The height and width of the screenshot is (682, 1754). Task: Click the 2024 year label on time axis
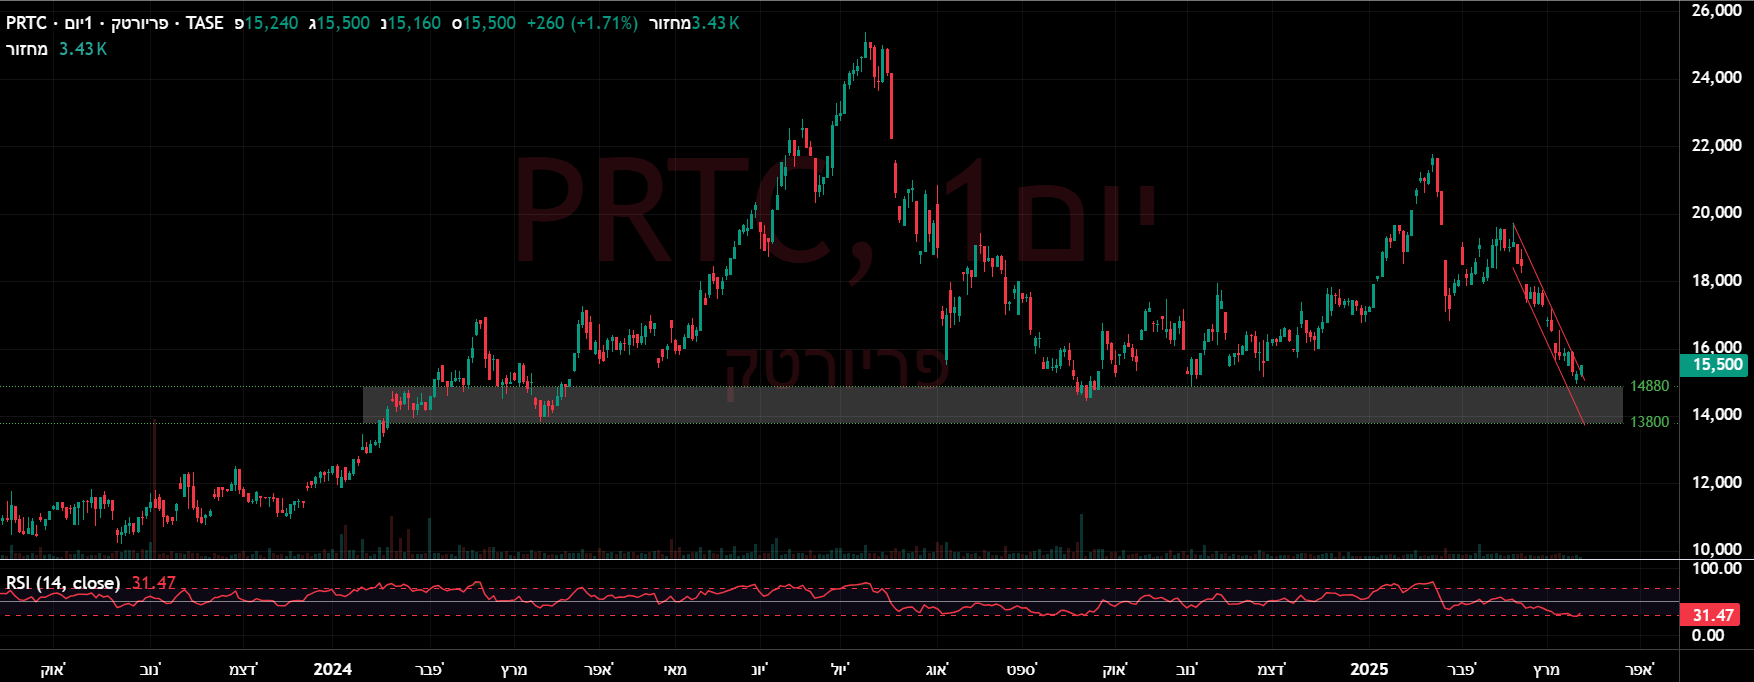click(x=332, y=669)
